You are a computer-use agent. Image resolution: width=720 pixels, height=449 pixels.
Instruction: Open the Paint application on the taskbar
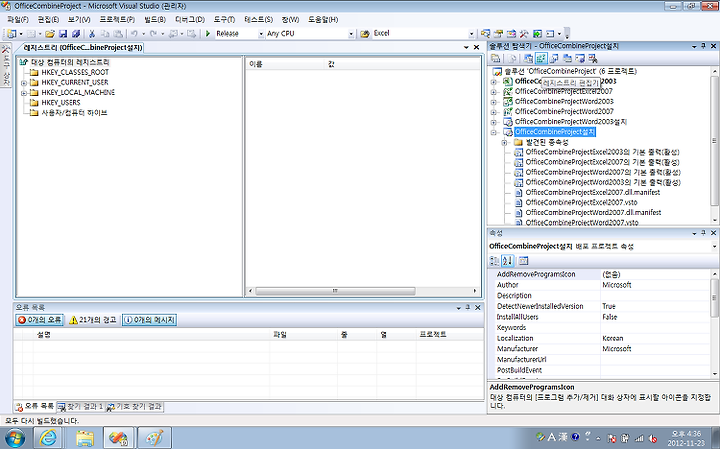tap(154, 438)
